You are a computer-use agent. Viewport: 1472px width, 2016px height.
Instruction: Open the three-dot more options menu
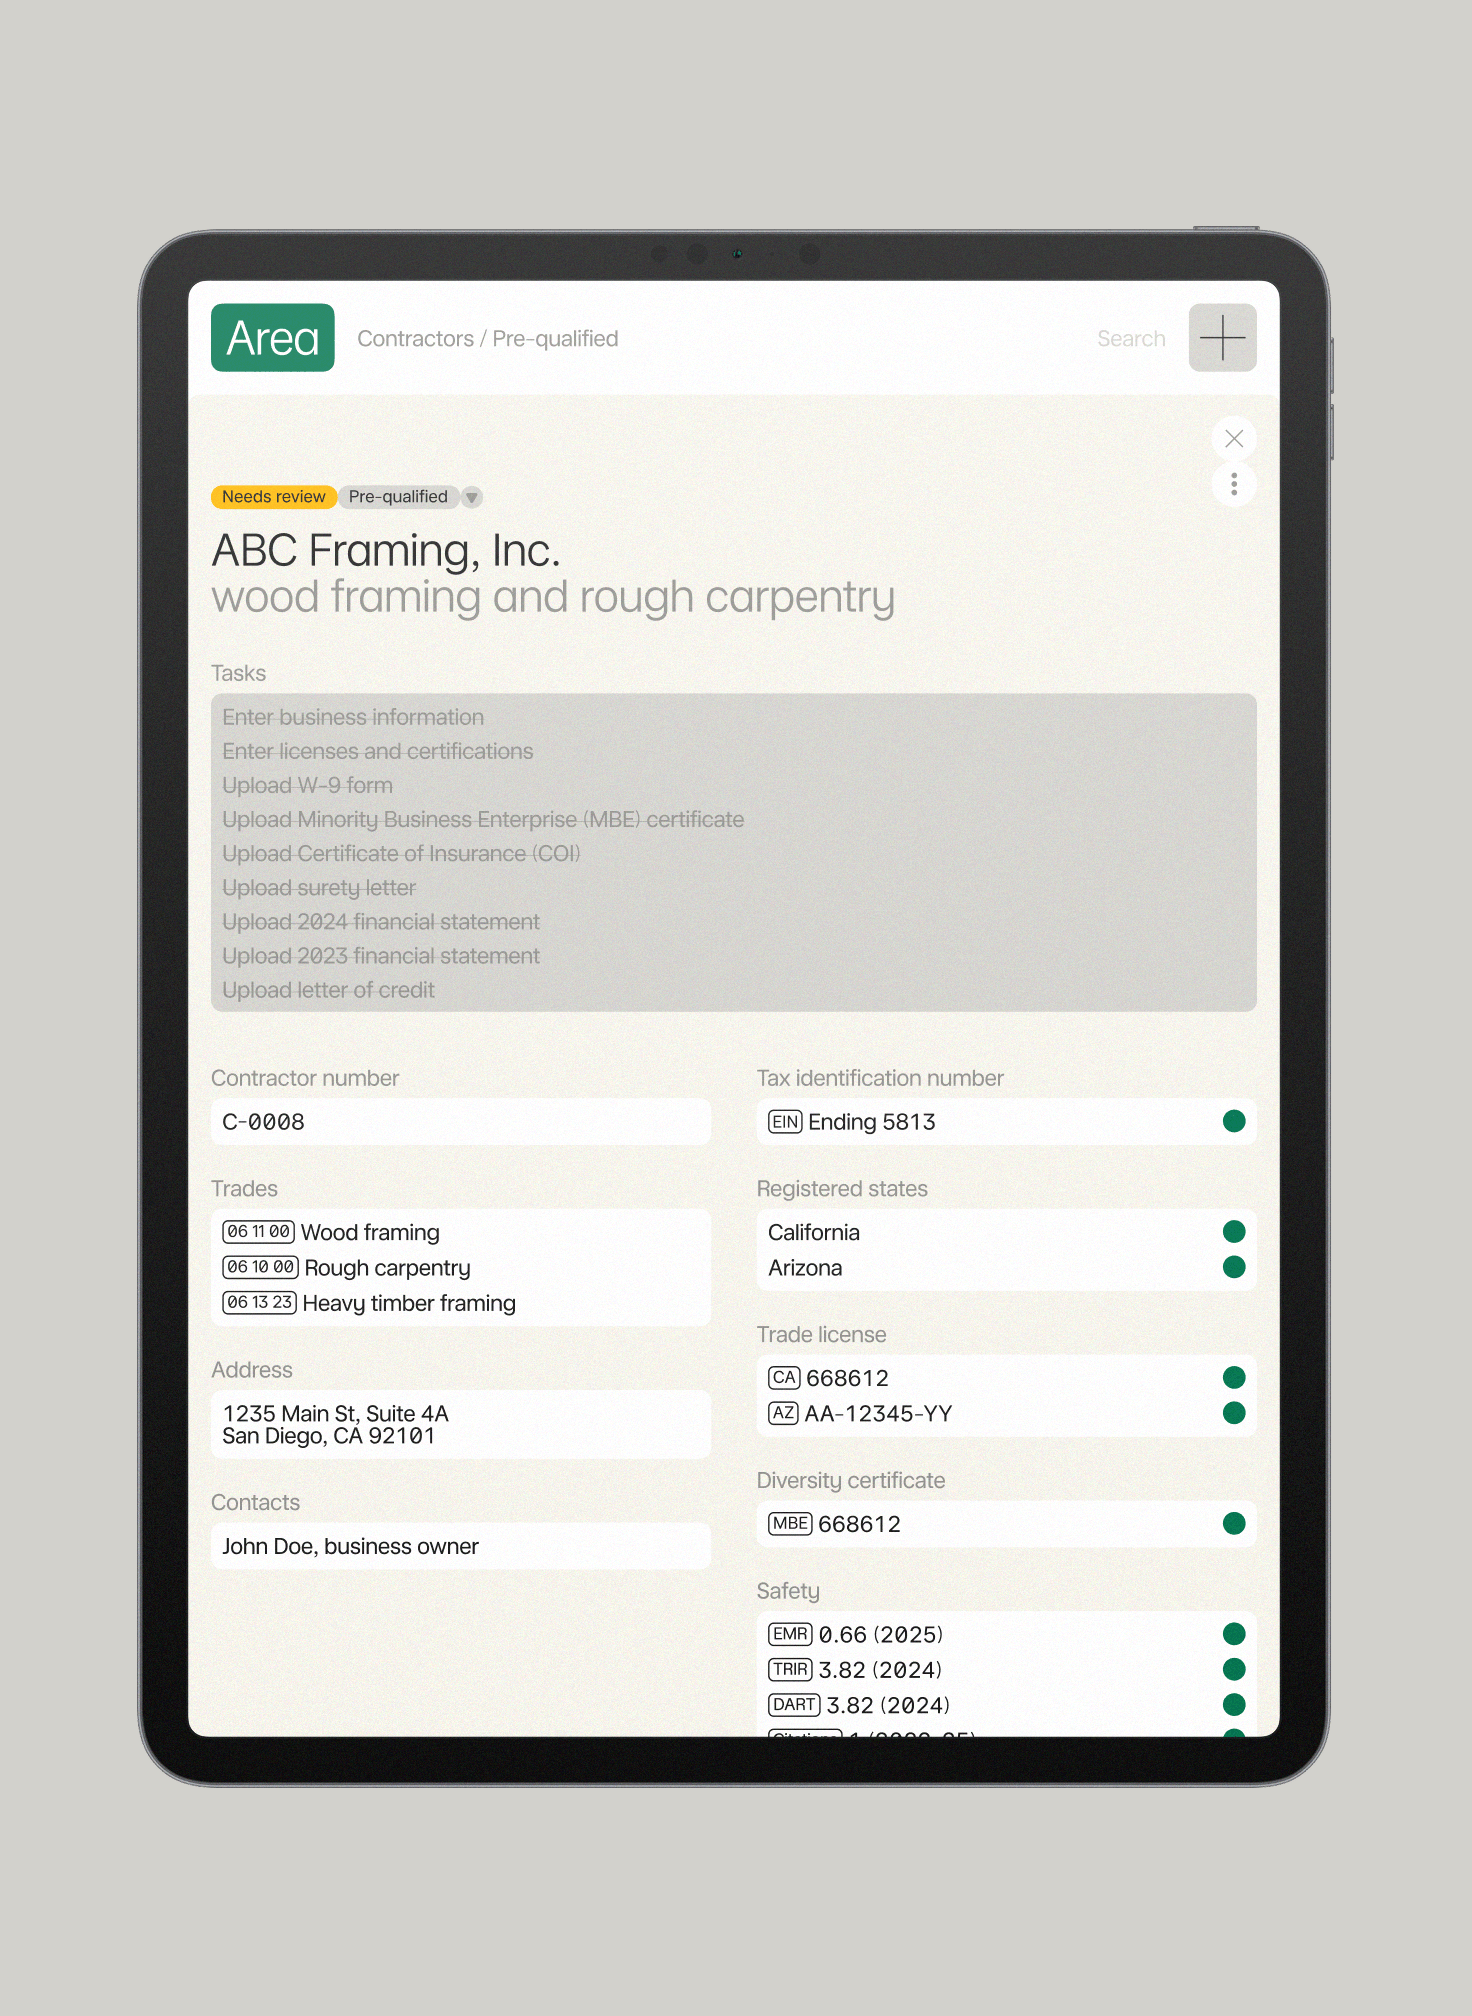1234,485
